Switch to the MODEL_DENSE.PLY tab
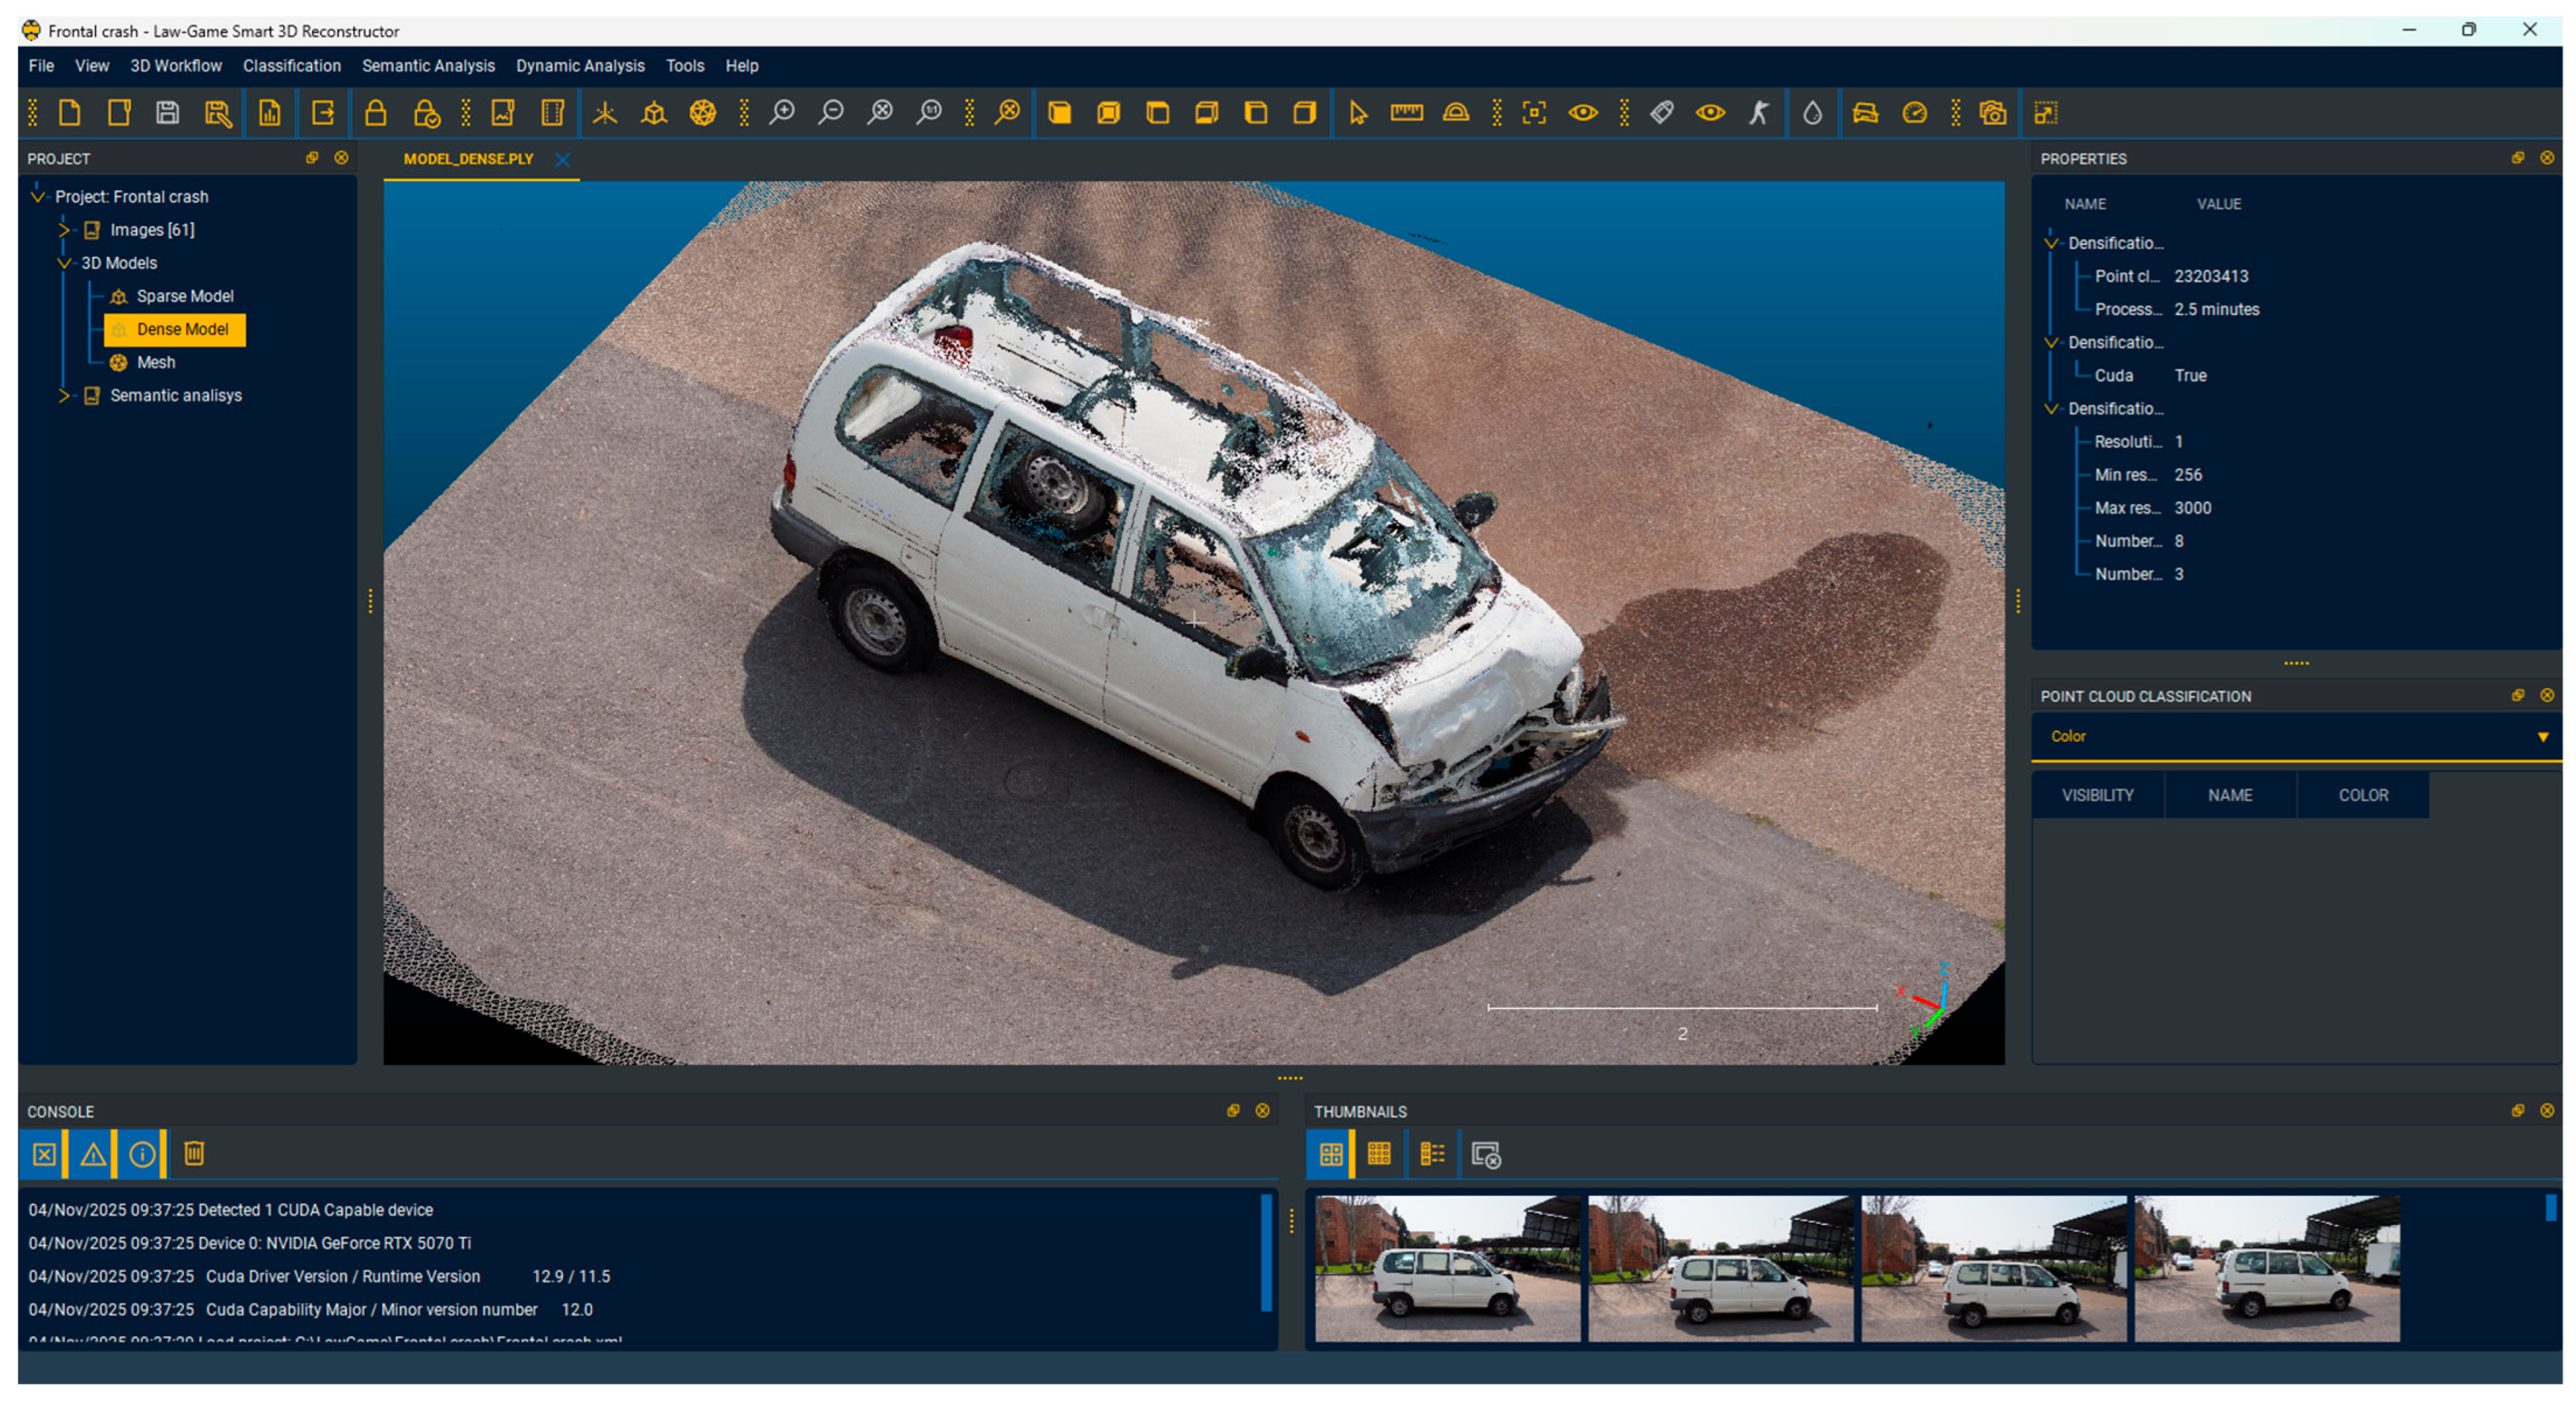Viewport: 2576px width, 1403px height. click(468, 159)
